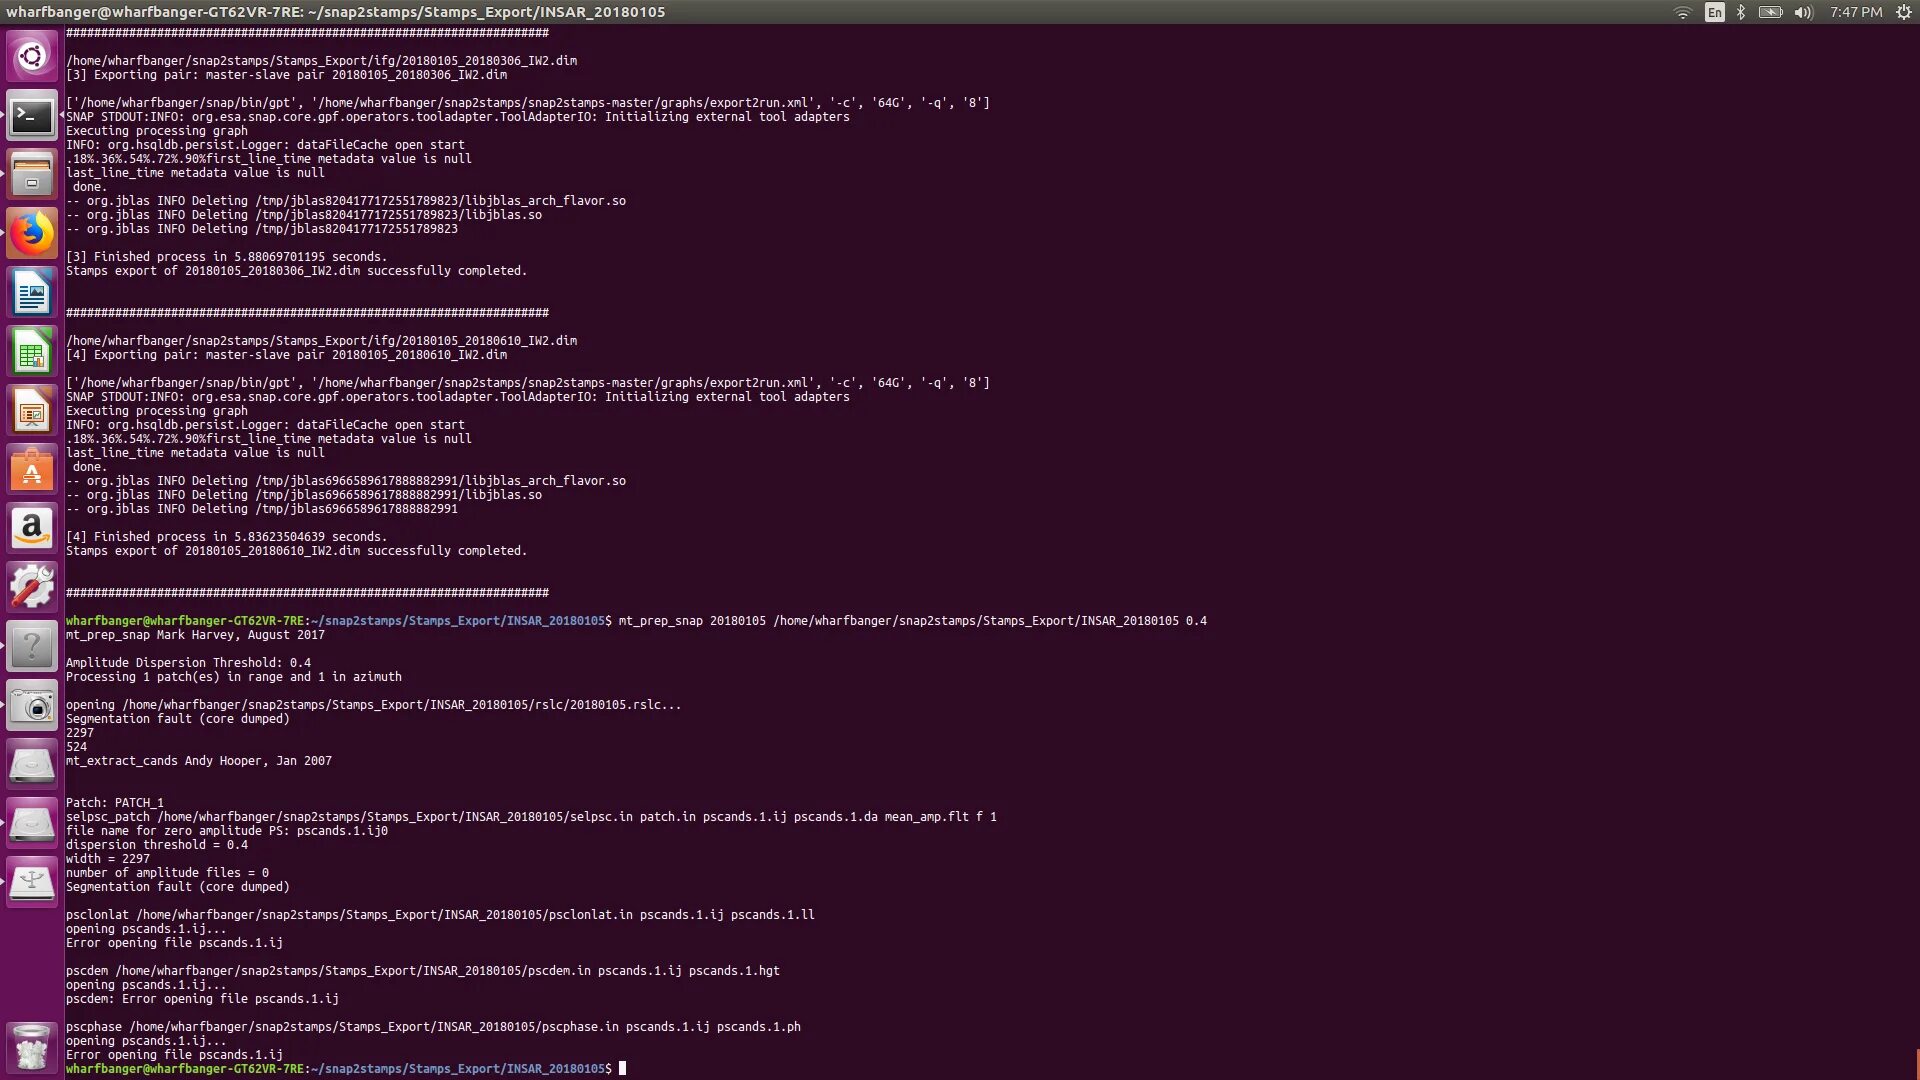Open the Ubuntu Dash search
The width and height of the screenshot is (1920, 1080).
click(32, 56)
